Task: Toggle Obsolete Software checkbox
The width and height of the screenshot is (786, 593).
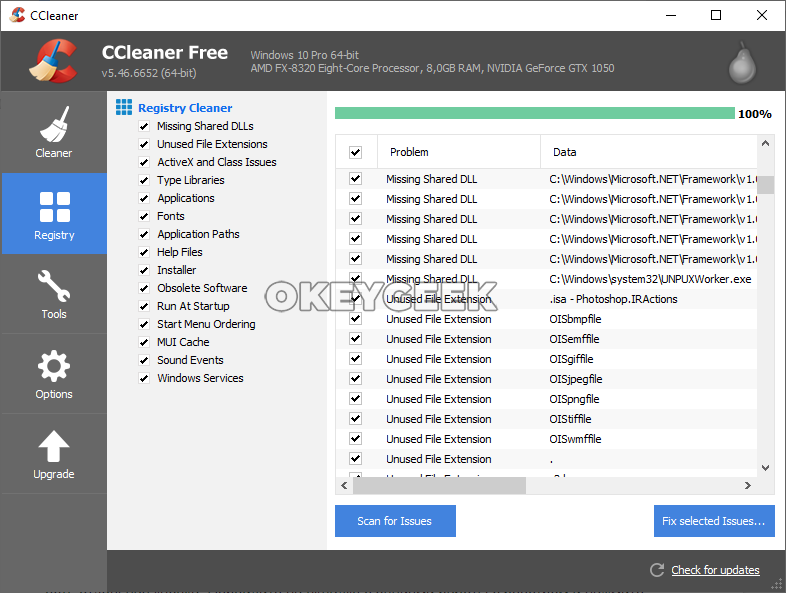Action: pyautogui.click(x=144, y=289)
